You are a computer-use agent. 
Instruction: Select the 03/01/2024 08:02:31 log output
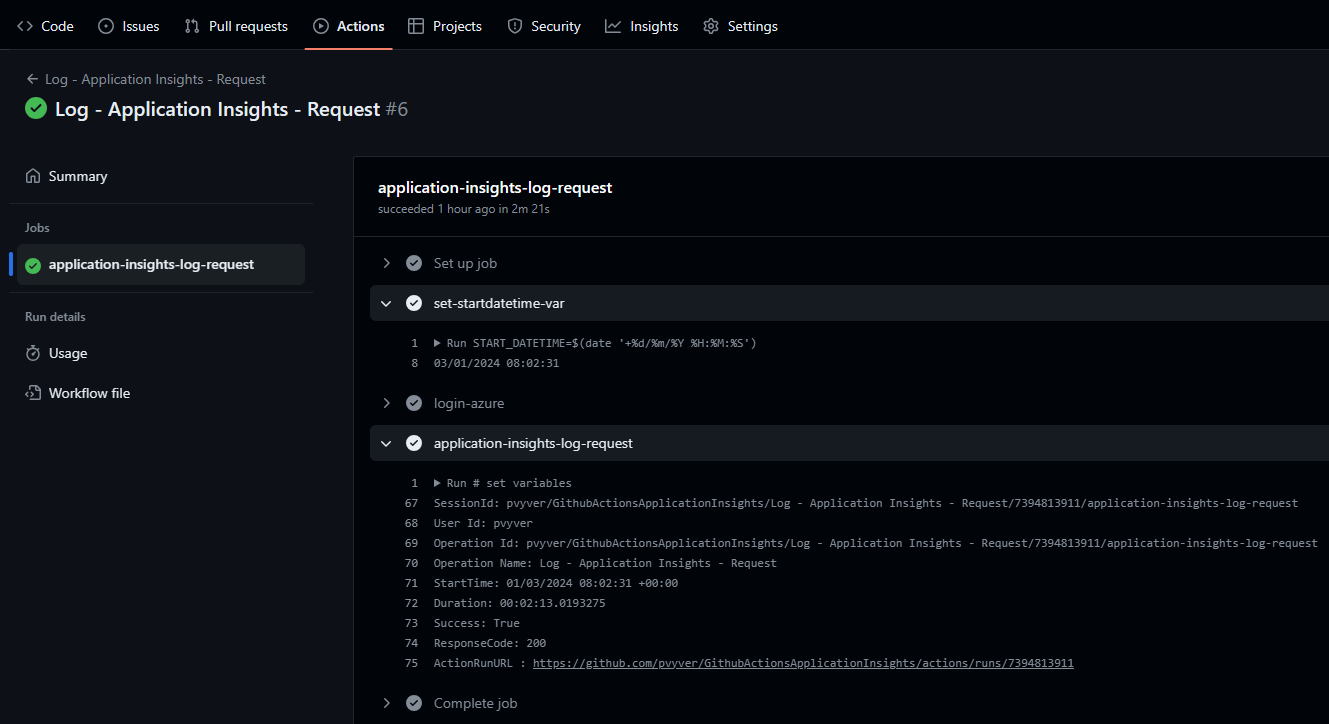[x=496, y=363]
